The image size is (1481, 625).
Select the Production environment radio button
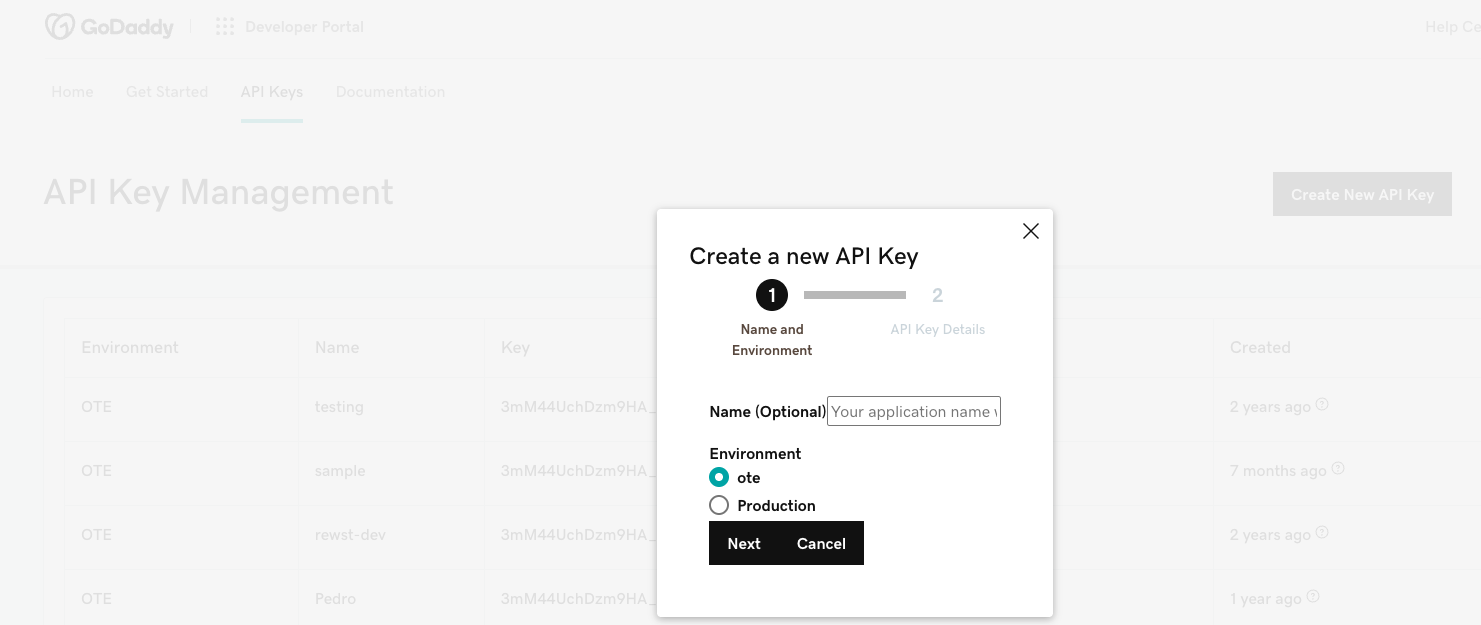click(x=719, y=506)
